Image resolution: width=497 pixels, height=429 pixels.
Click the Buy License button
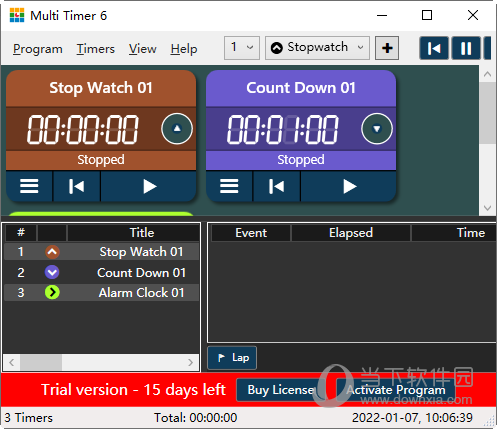281,390
